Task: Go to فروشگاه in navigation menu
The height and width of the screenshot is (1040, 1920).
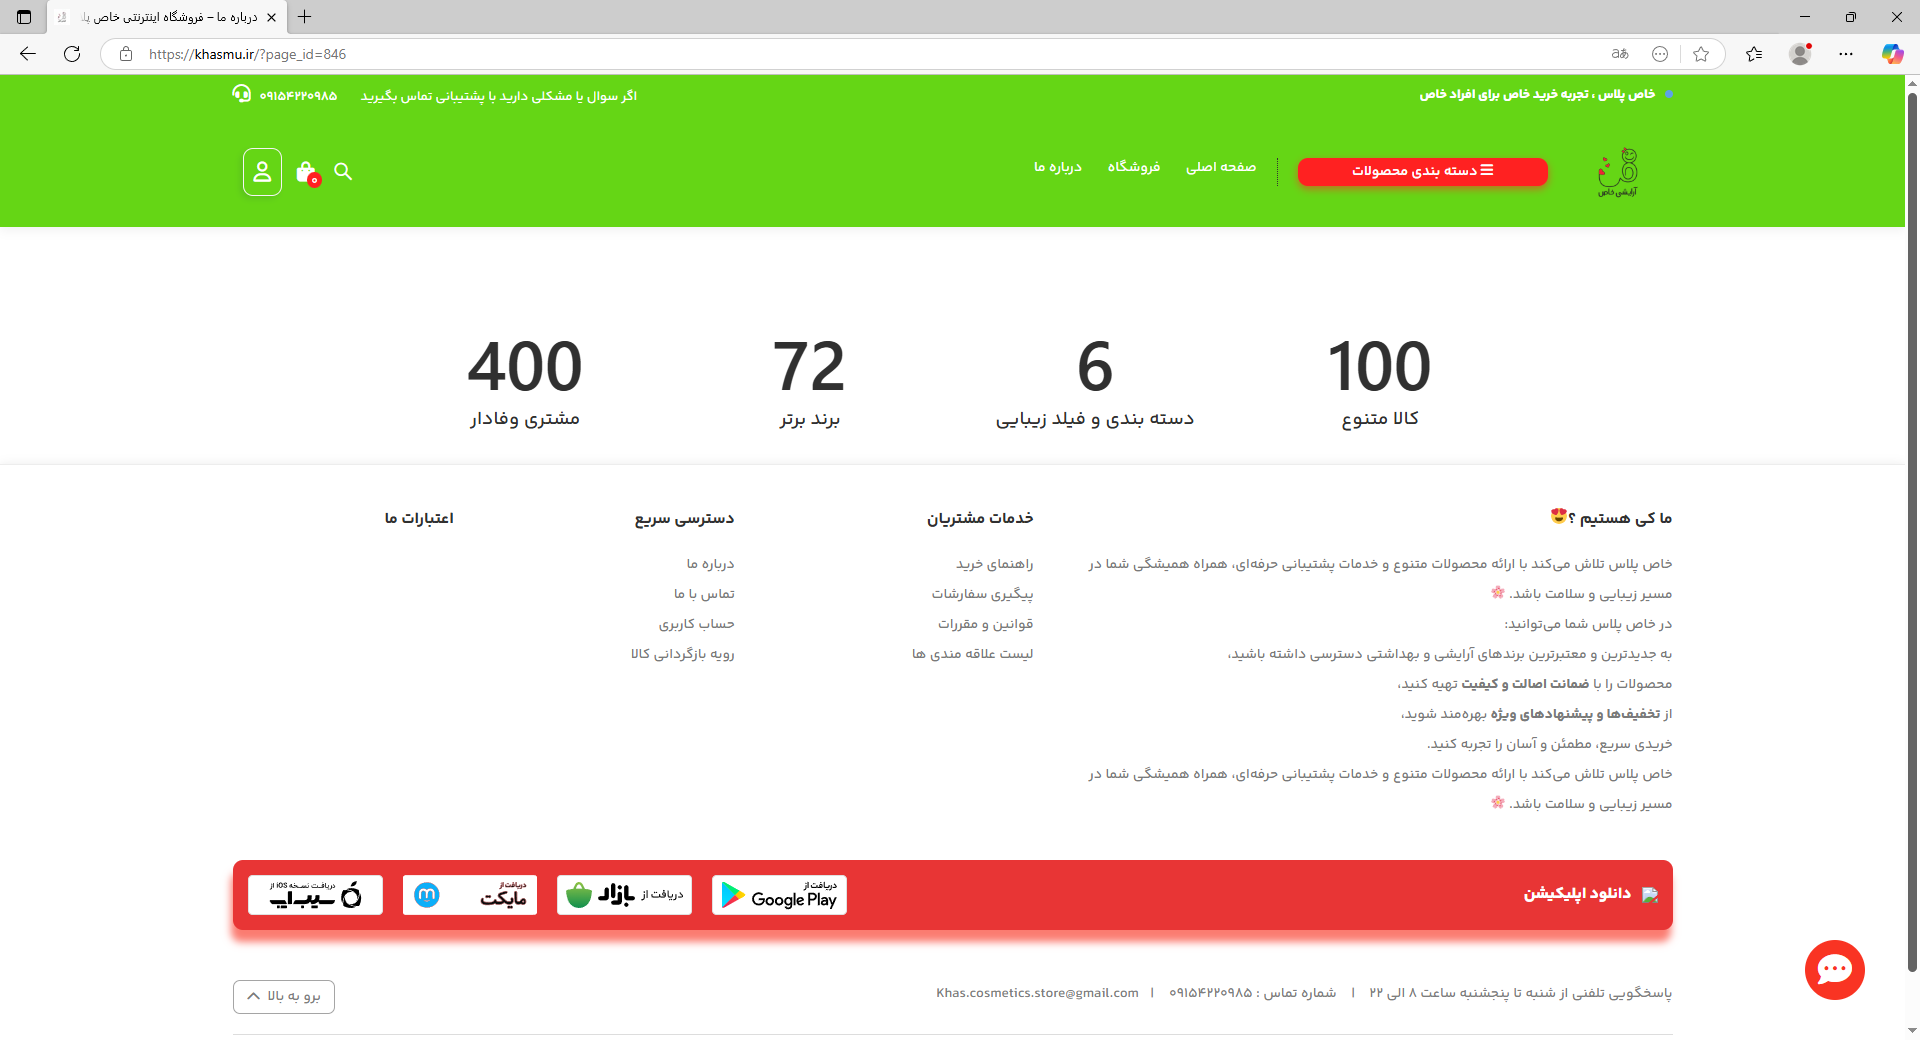Action: click(x=1133, y=167)
